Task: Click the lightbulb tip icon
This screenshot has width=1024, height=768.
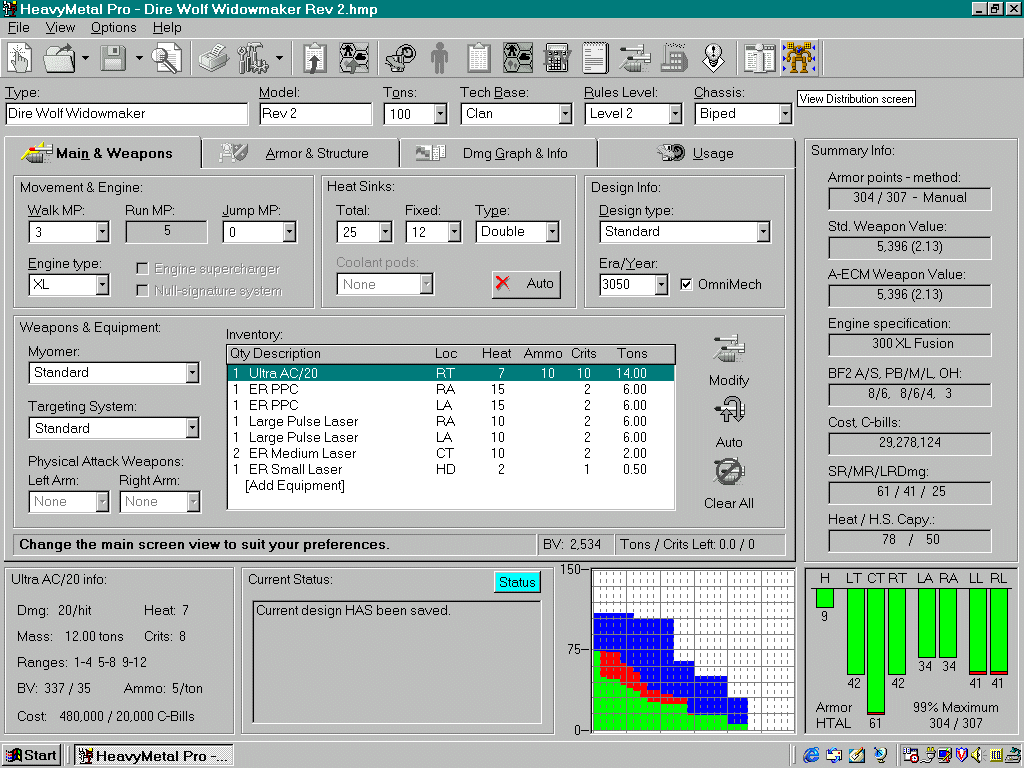Action: [x=713, y=58]
